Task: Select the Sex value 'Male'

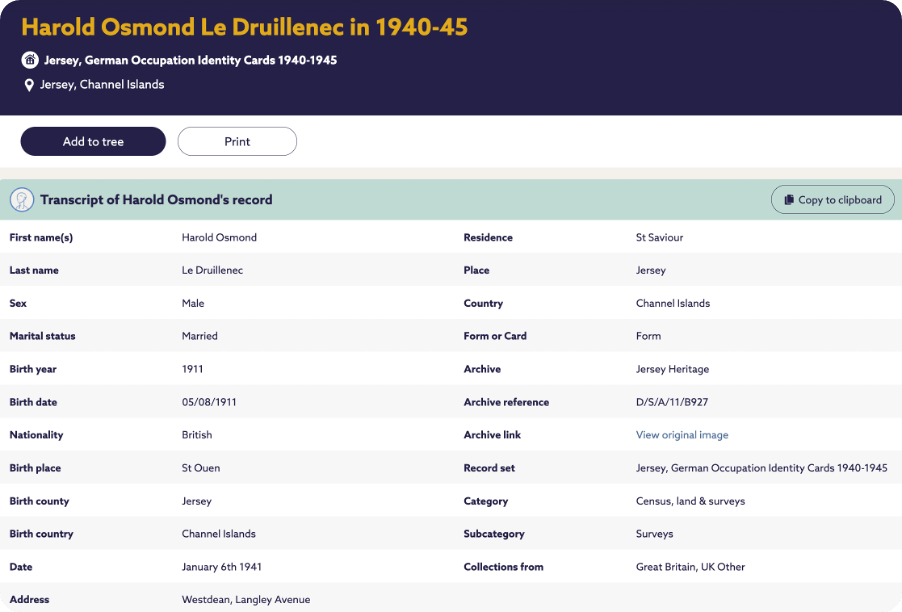Action: 193,303
